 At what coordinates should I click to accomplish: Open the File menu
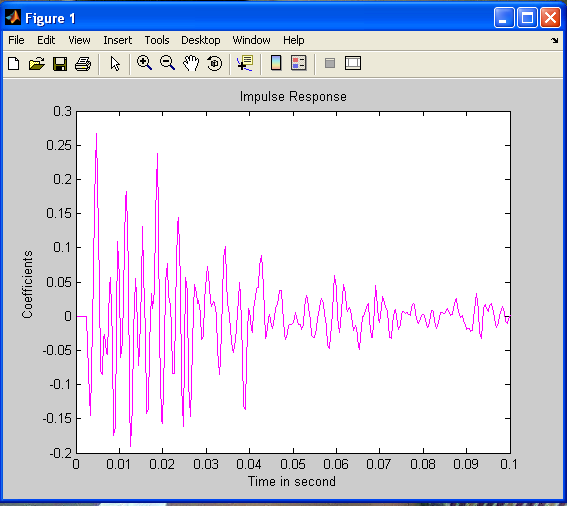[x=16, y=40]
